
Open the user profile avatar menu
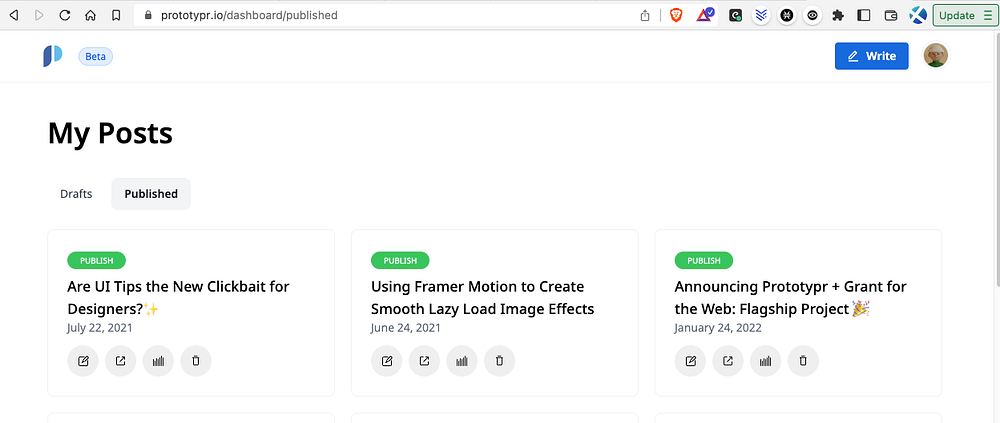pos(935,56)
